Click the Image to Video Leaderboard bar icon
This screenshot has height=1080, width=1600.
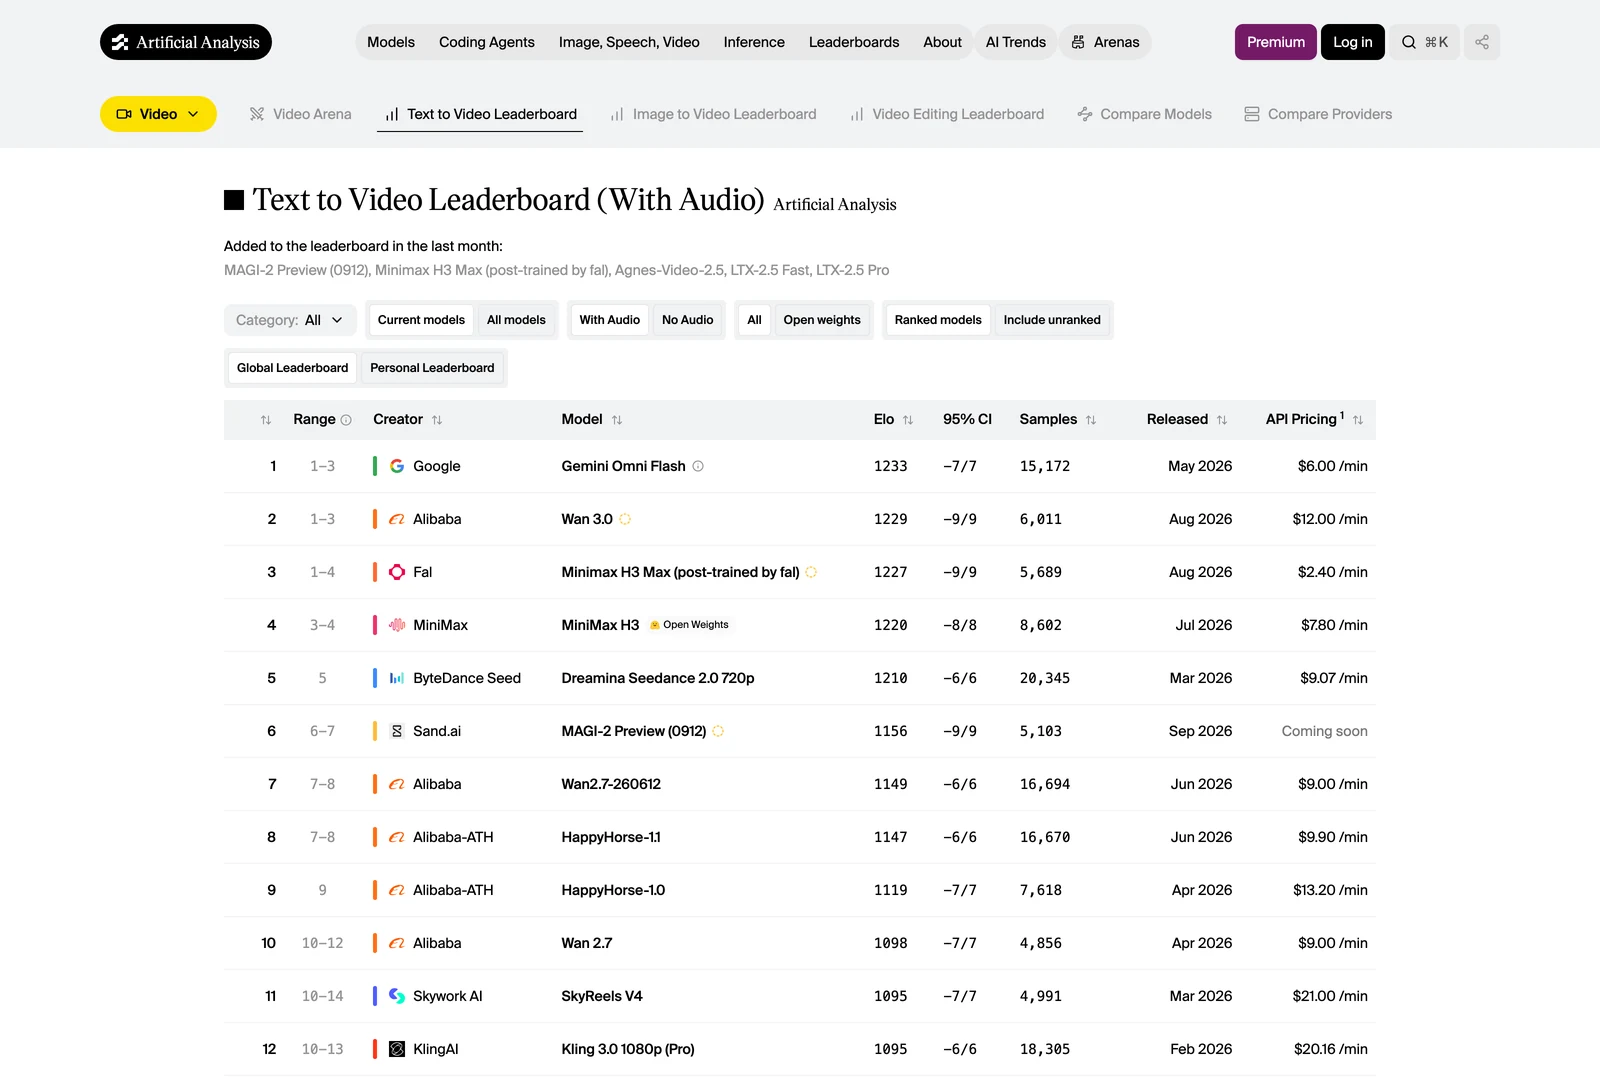click(617, 114)
